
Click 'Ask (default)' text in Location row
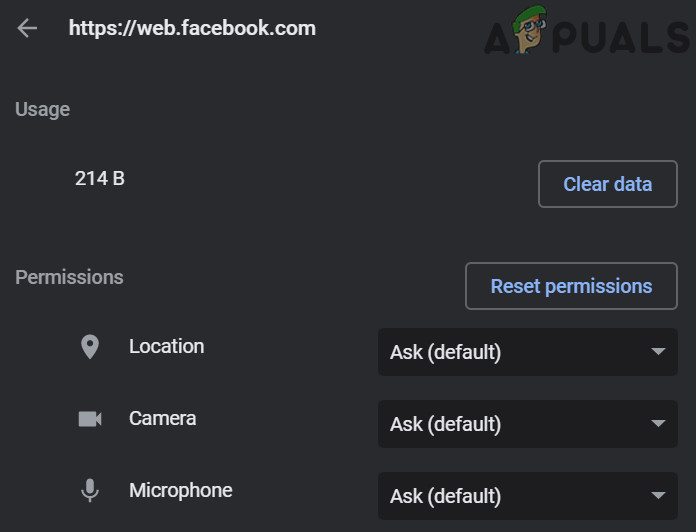[x=445, y=352]
